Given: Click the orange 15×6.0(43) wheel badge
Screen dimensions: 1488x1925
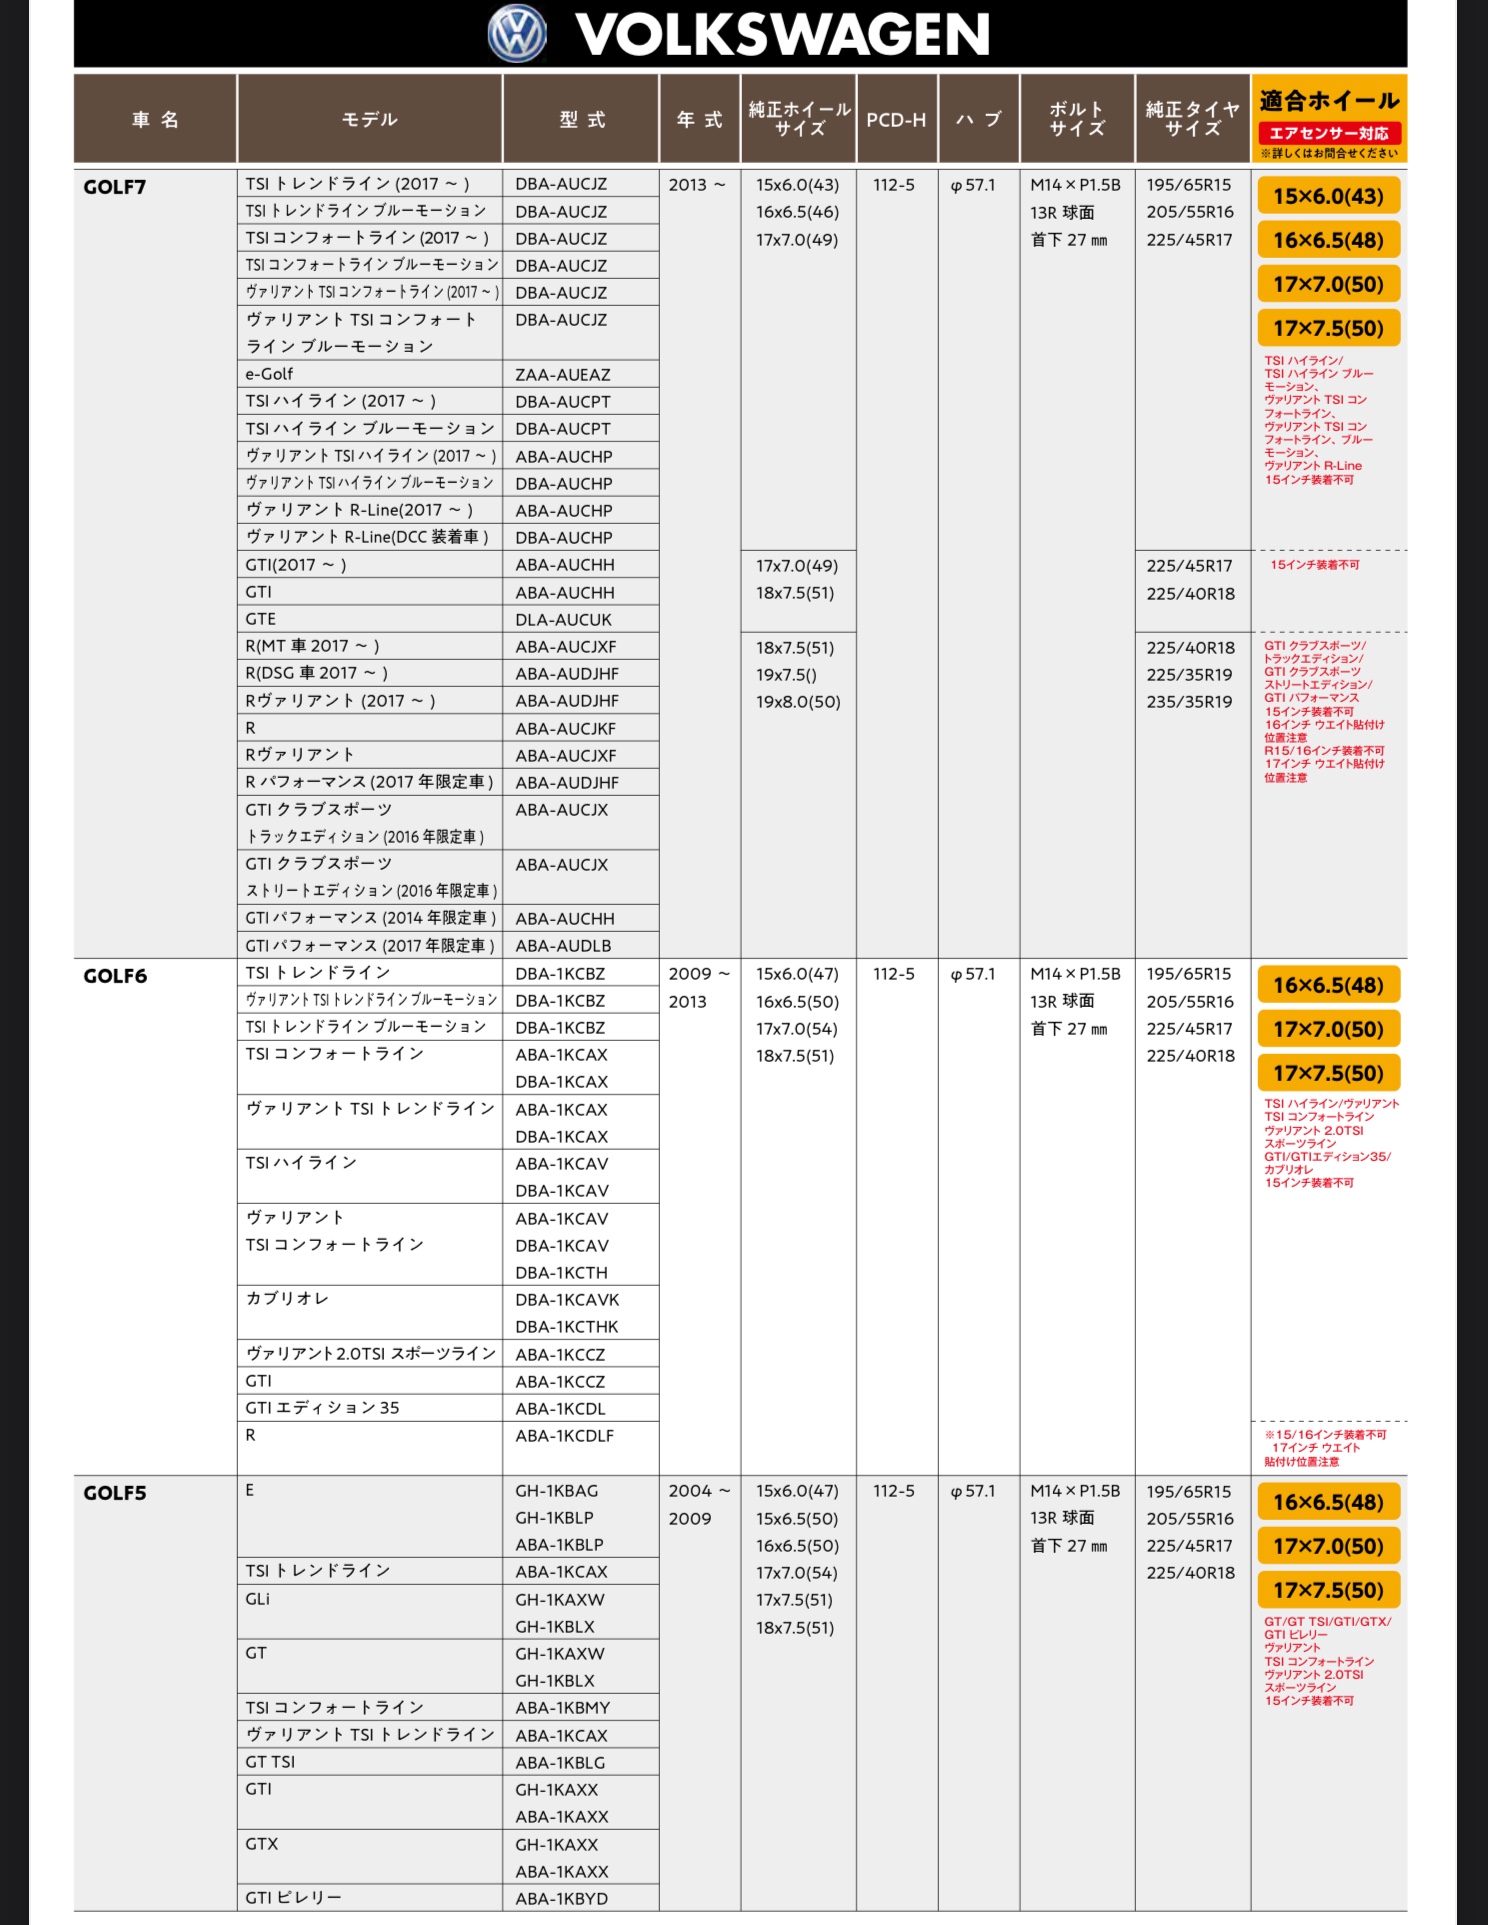Looking at the screenshot, I should (1329, 196).
